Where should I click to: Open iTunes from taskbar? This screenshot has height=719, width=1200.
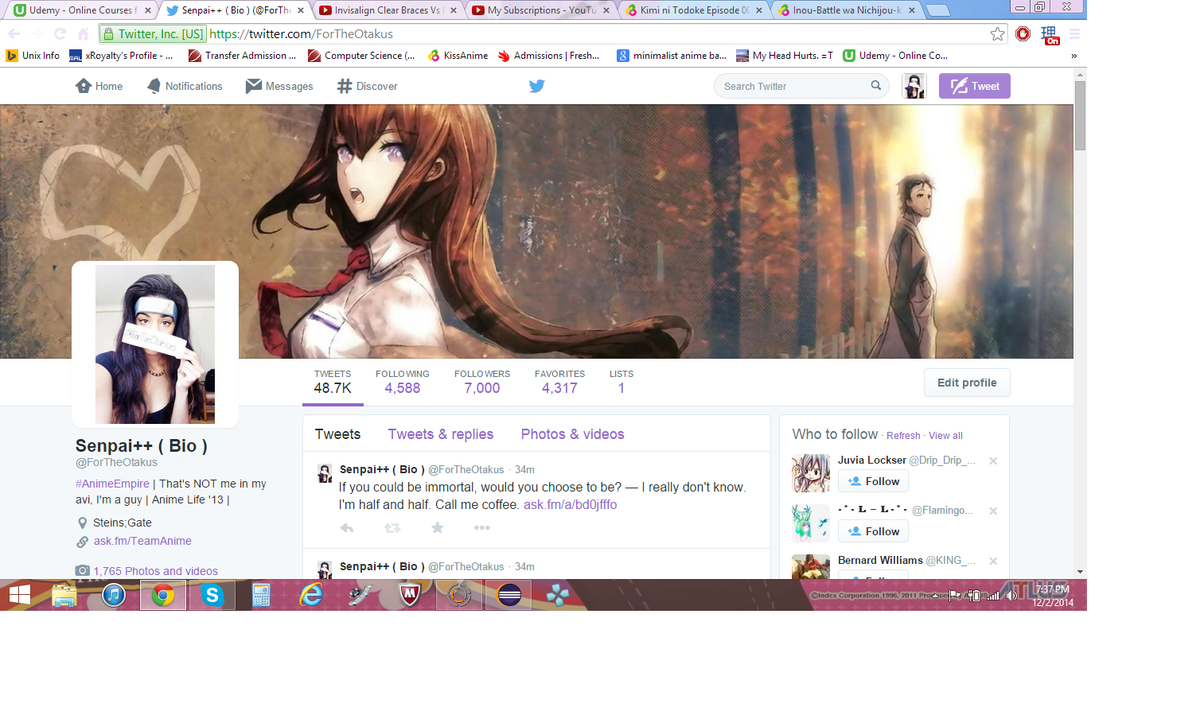point(113,596)
